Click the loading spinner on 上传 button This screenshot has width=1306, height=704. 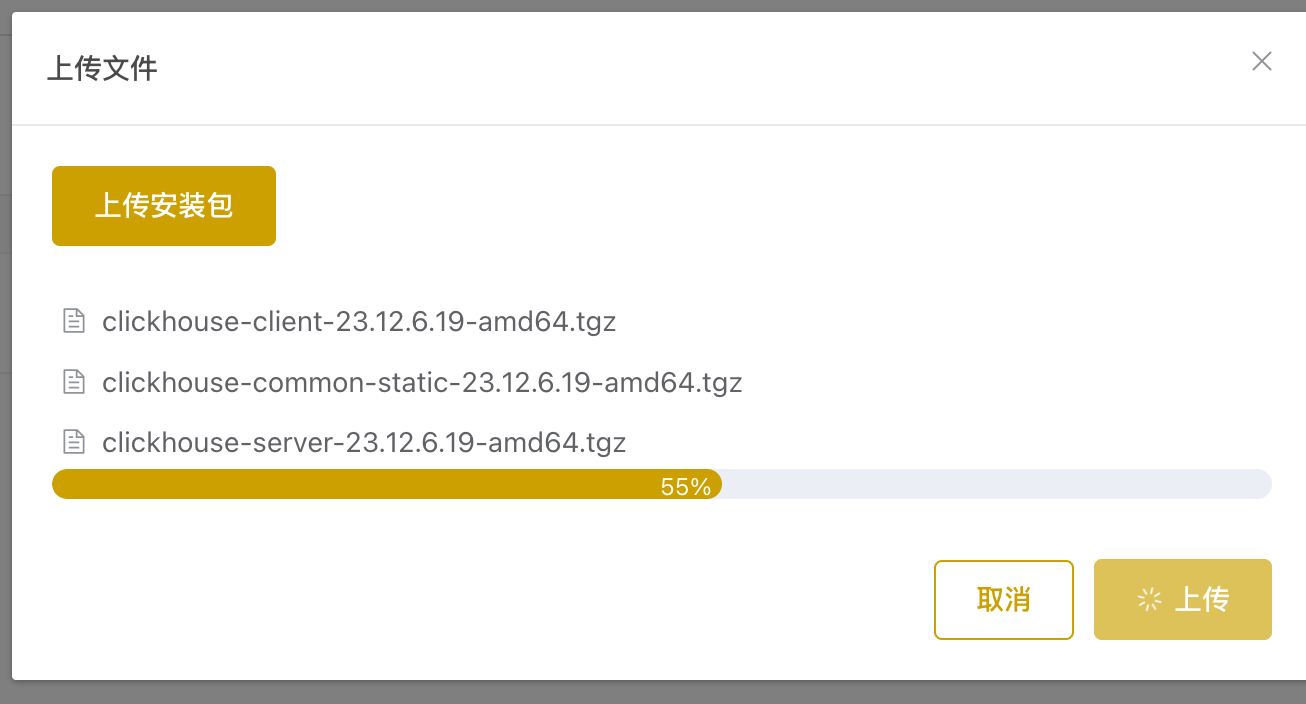pos(1150,599)
